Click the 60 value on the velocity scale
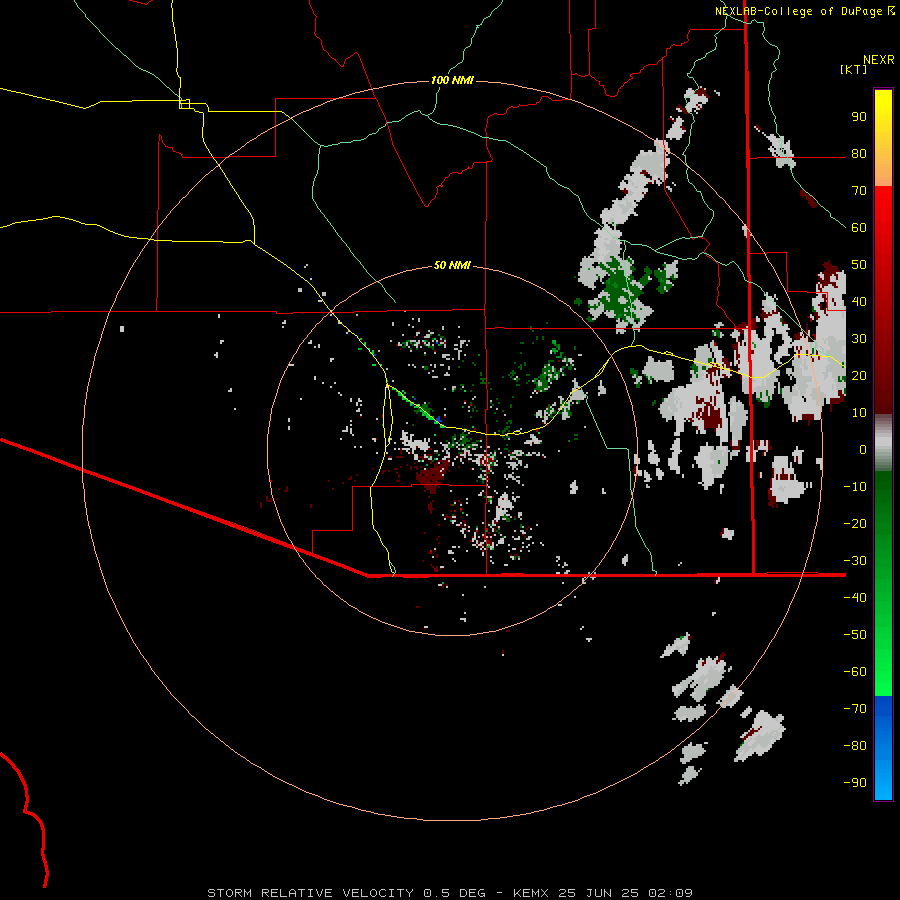This screenshot has height=900, width=900. 859,227
